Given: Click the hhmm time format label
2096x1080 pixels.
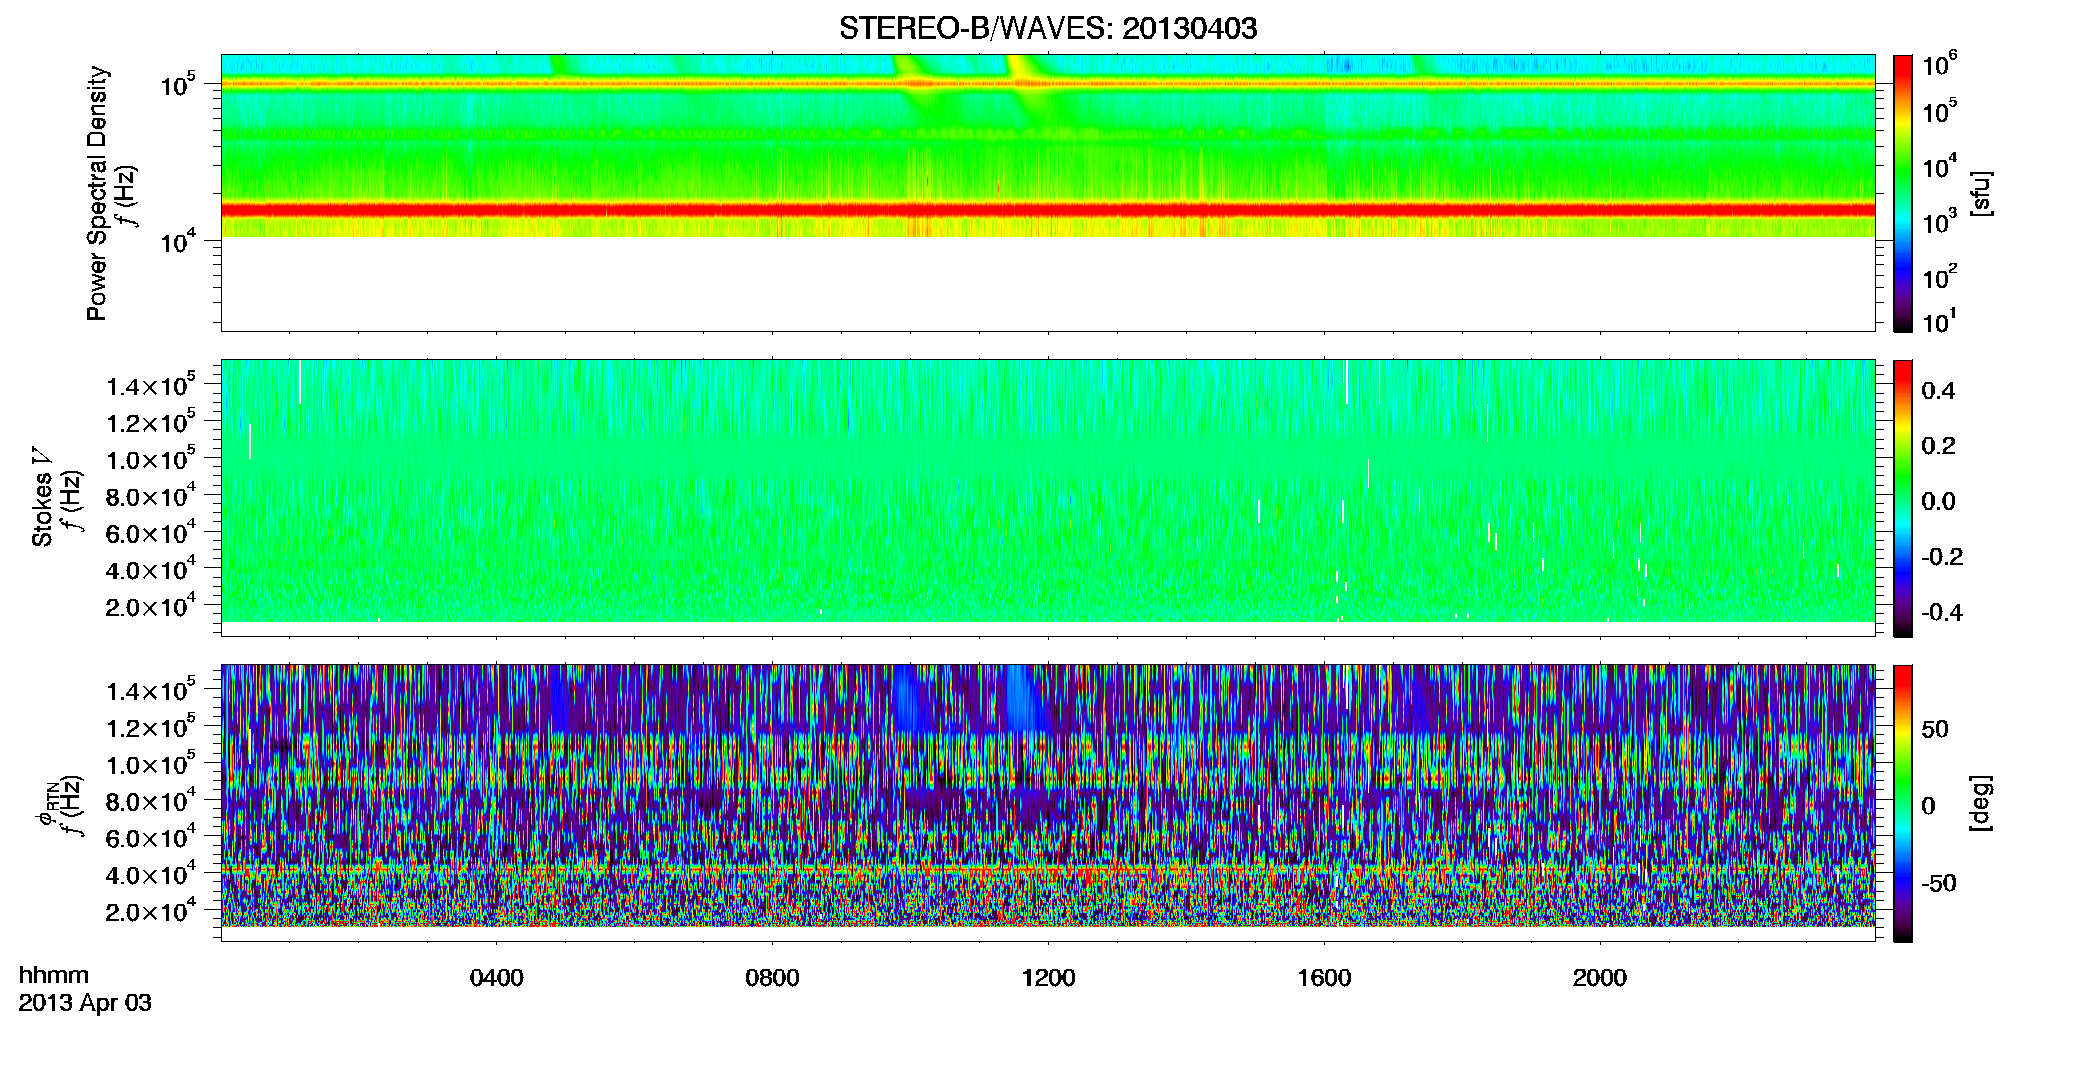Looking at the screenshot, I should click(x=54, y=976).
